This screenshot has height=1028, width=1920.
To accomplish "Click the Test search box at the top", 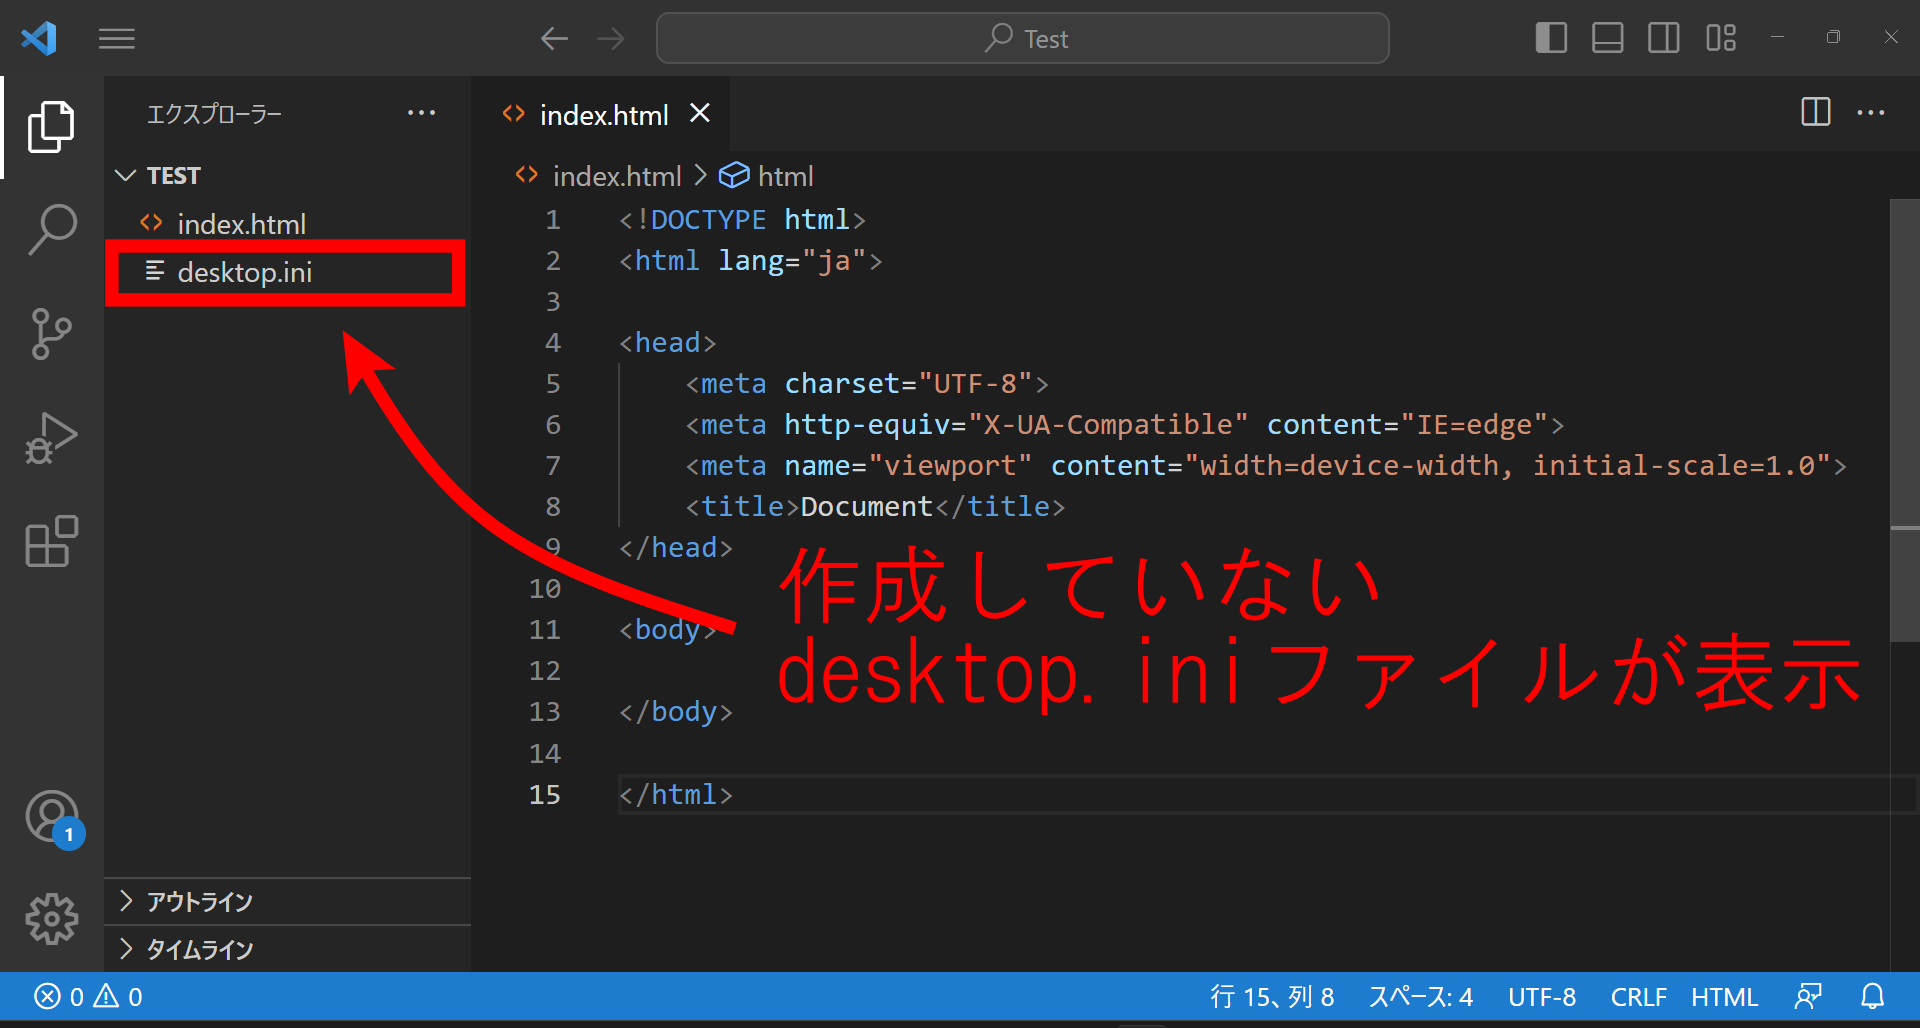I will [1023, 38].
